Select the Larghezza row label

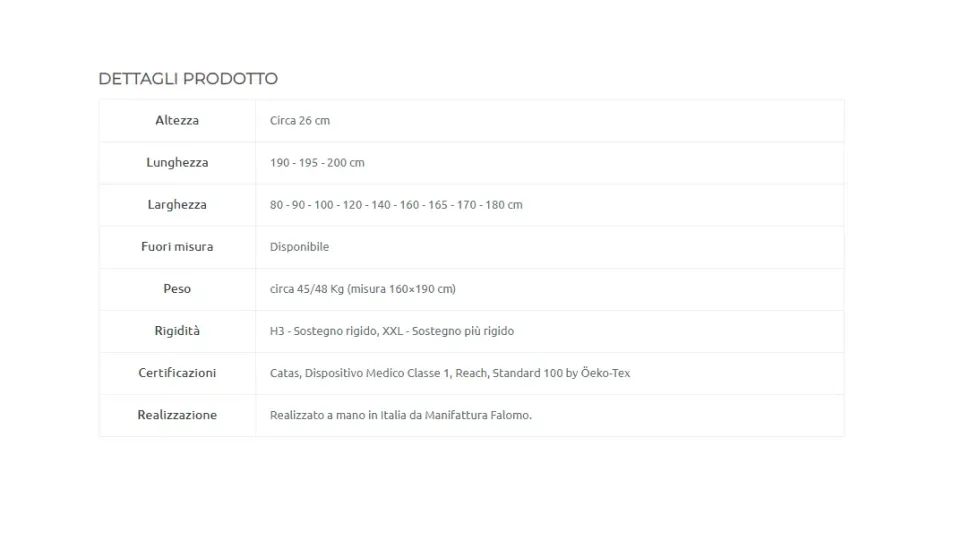point(177,204)
